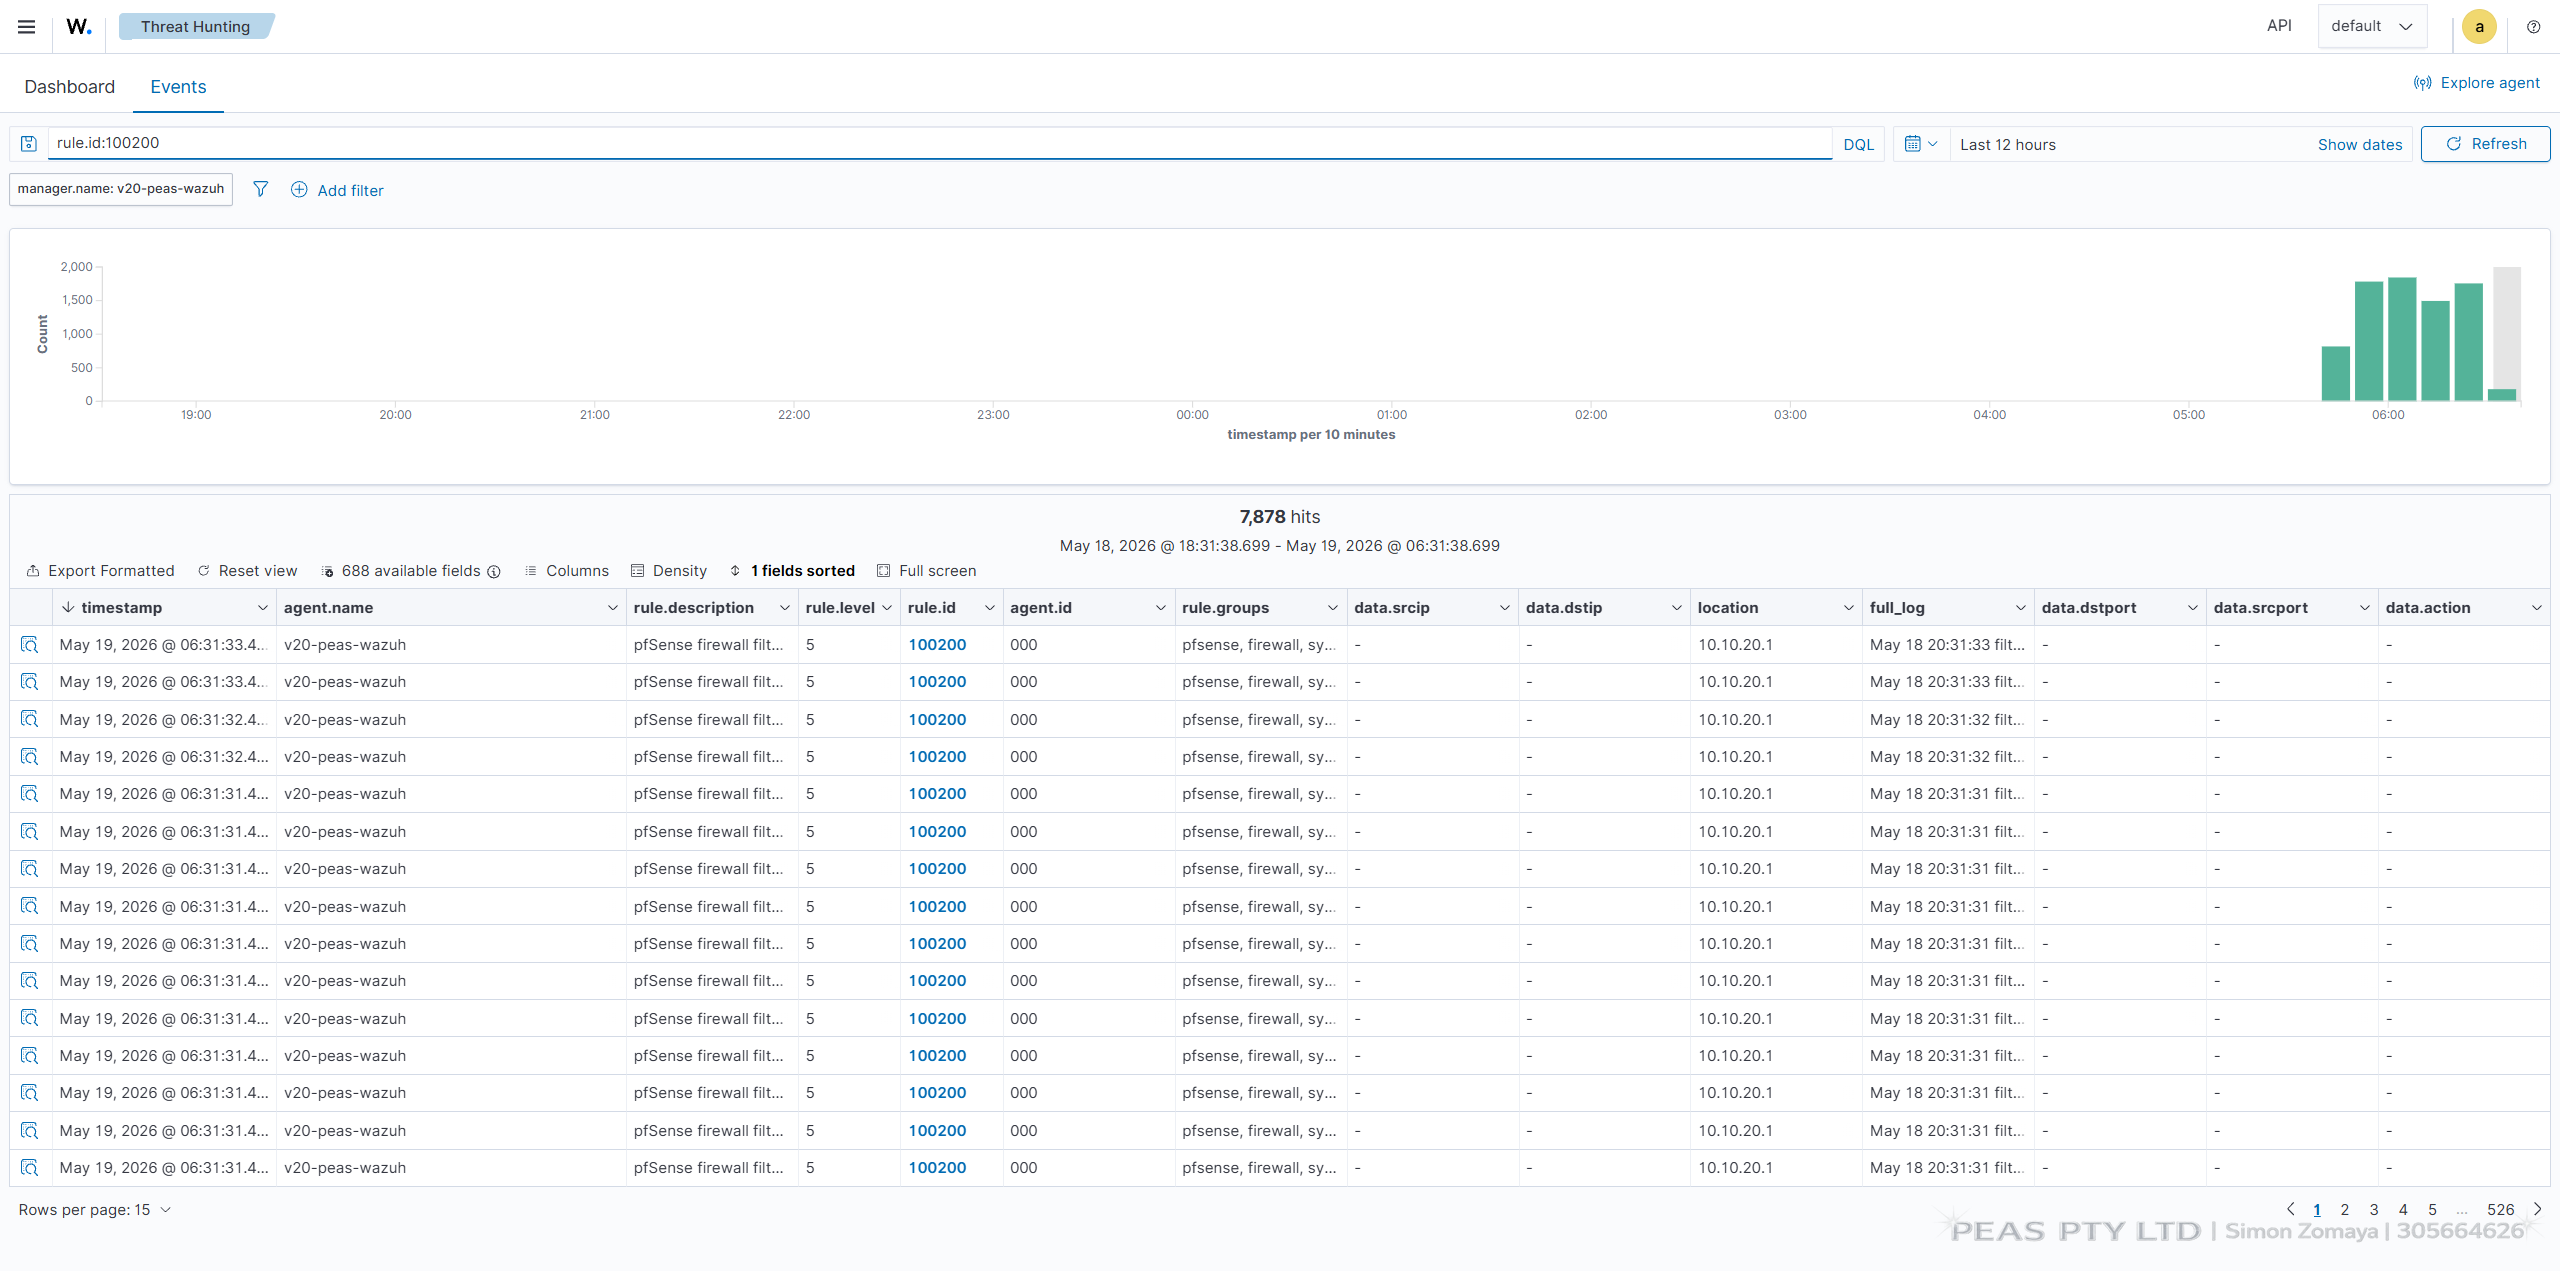Click the available fields info icon

(x=494, y=572)
